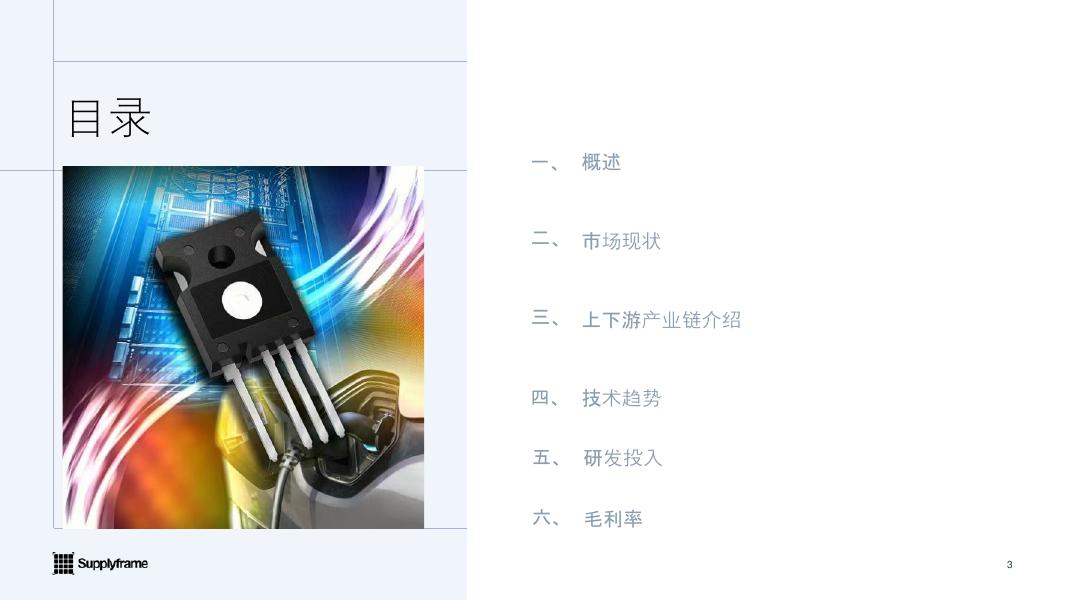Click the transistor chip photo
The image size is (1067, 600).
(x=243, y=347)
